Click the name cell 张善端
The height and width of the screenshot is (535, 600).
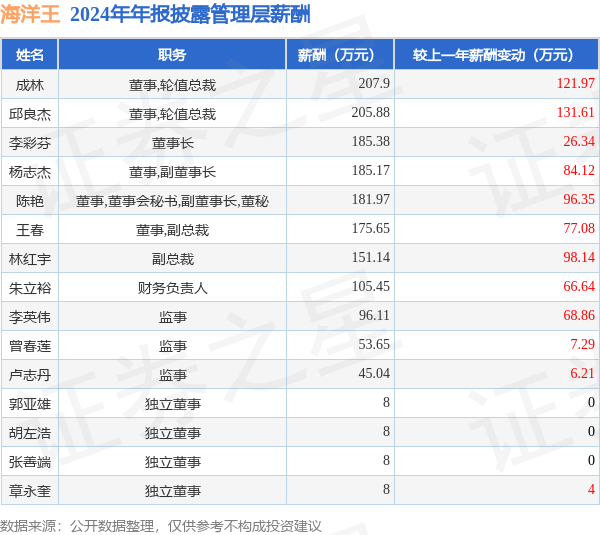tap(30, 462)
